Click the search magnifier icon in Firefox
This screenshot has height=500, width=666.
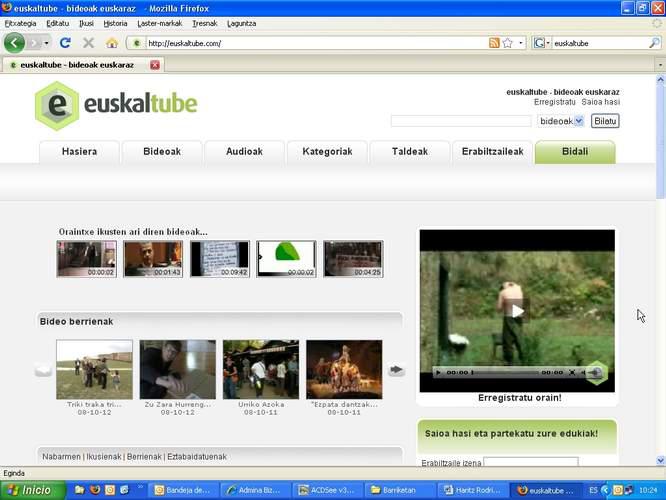655,43
